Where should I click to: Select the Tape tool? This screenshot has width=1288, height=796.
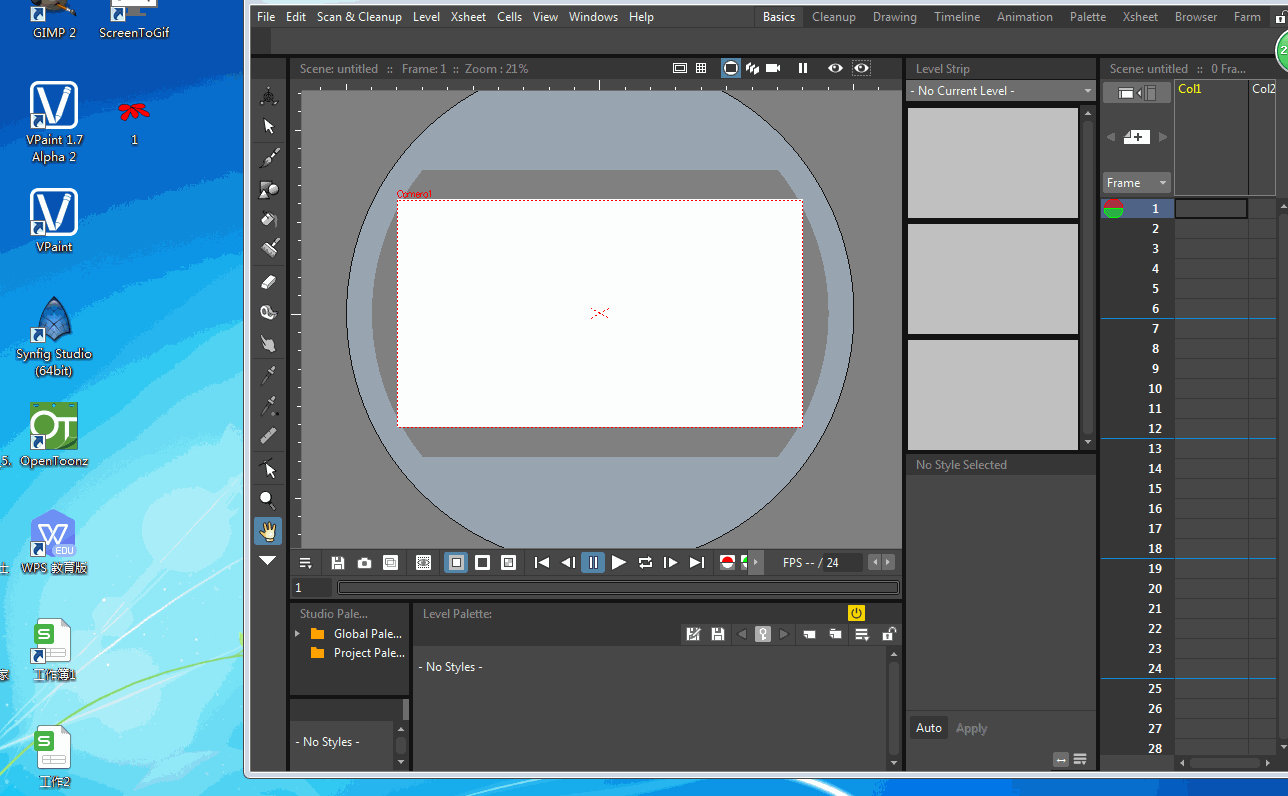click(x=268, y=313)
